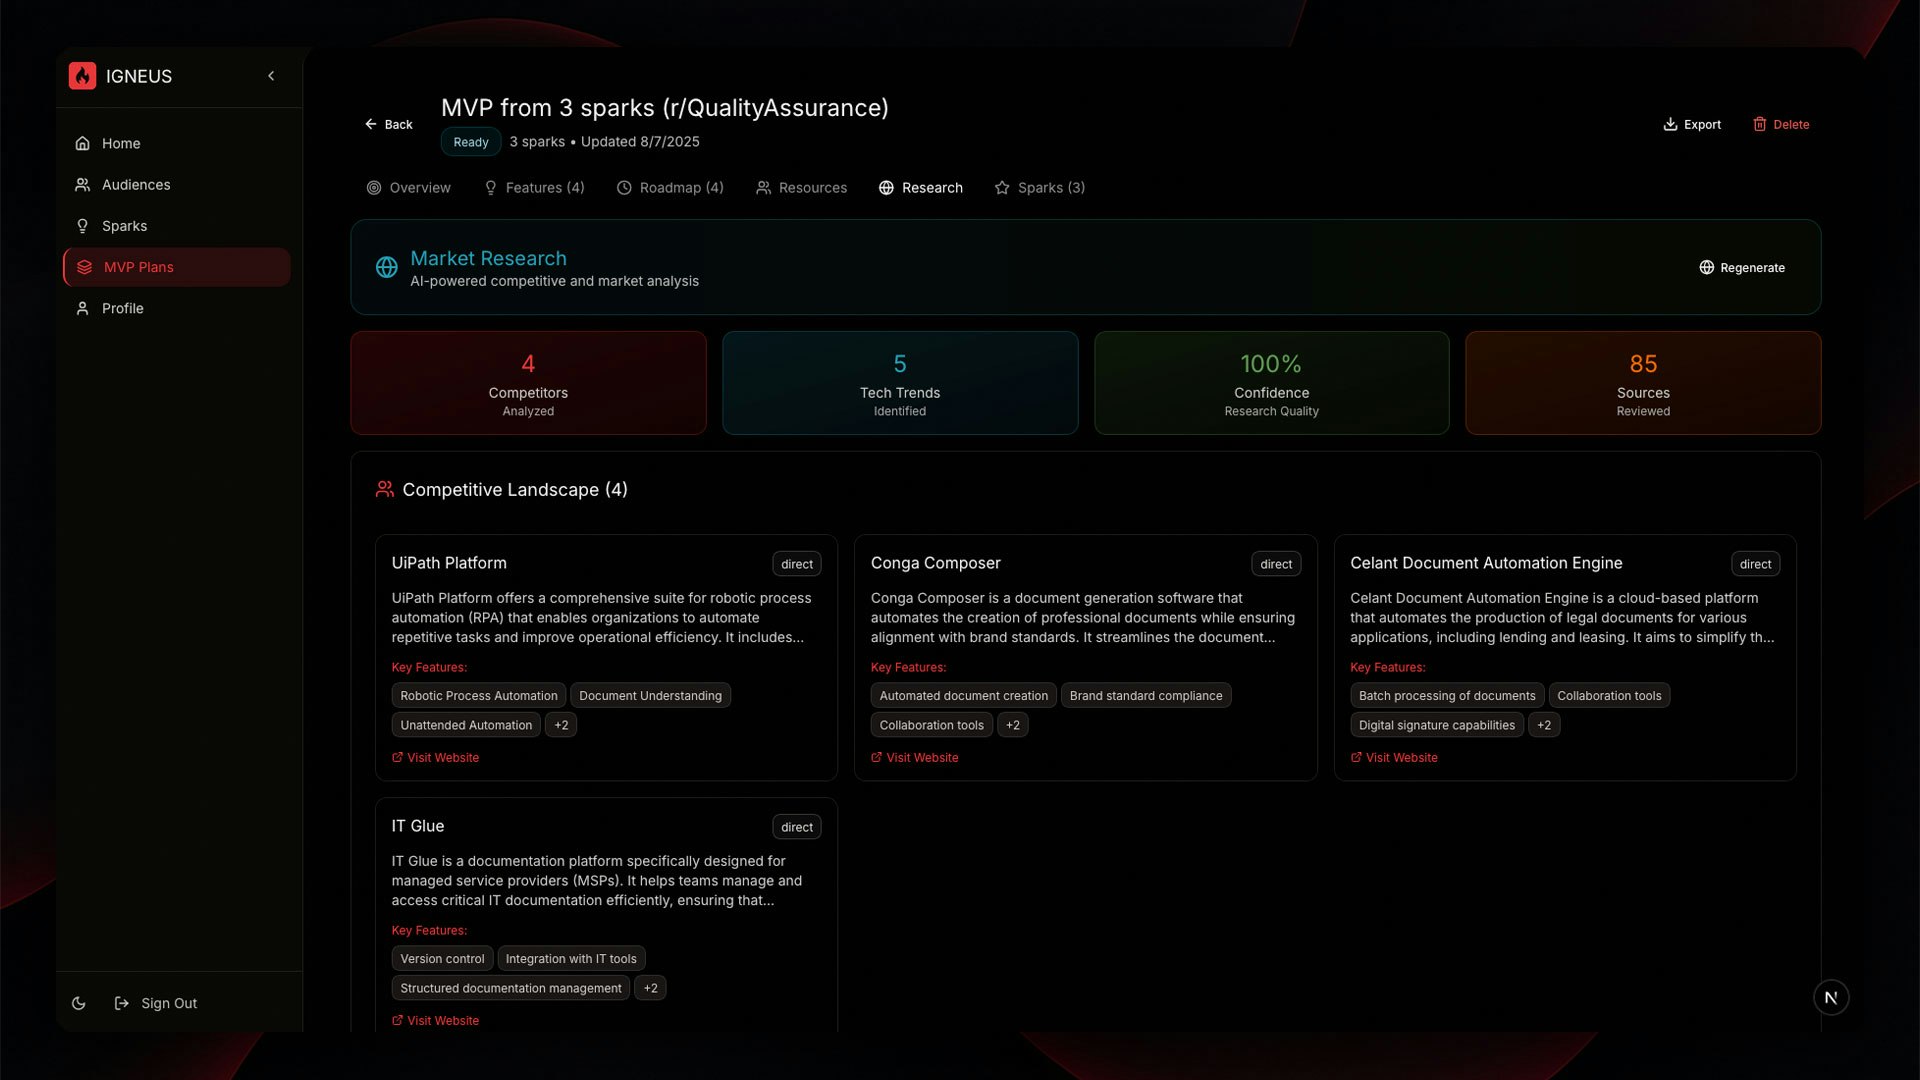Open the Home page from the sidebar

(176, 143)
